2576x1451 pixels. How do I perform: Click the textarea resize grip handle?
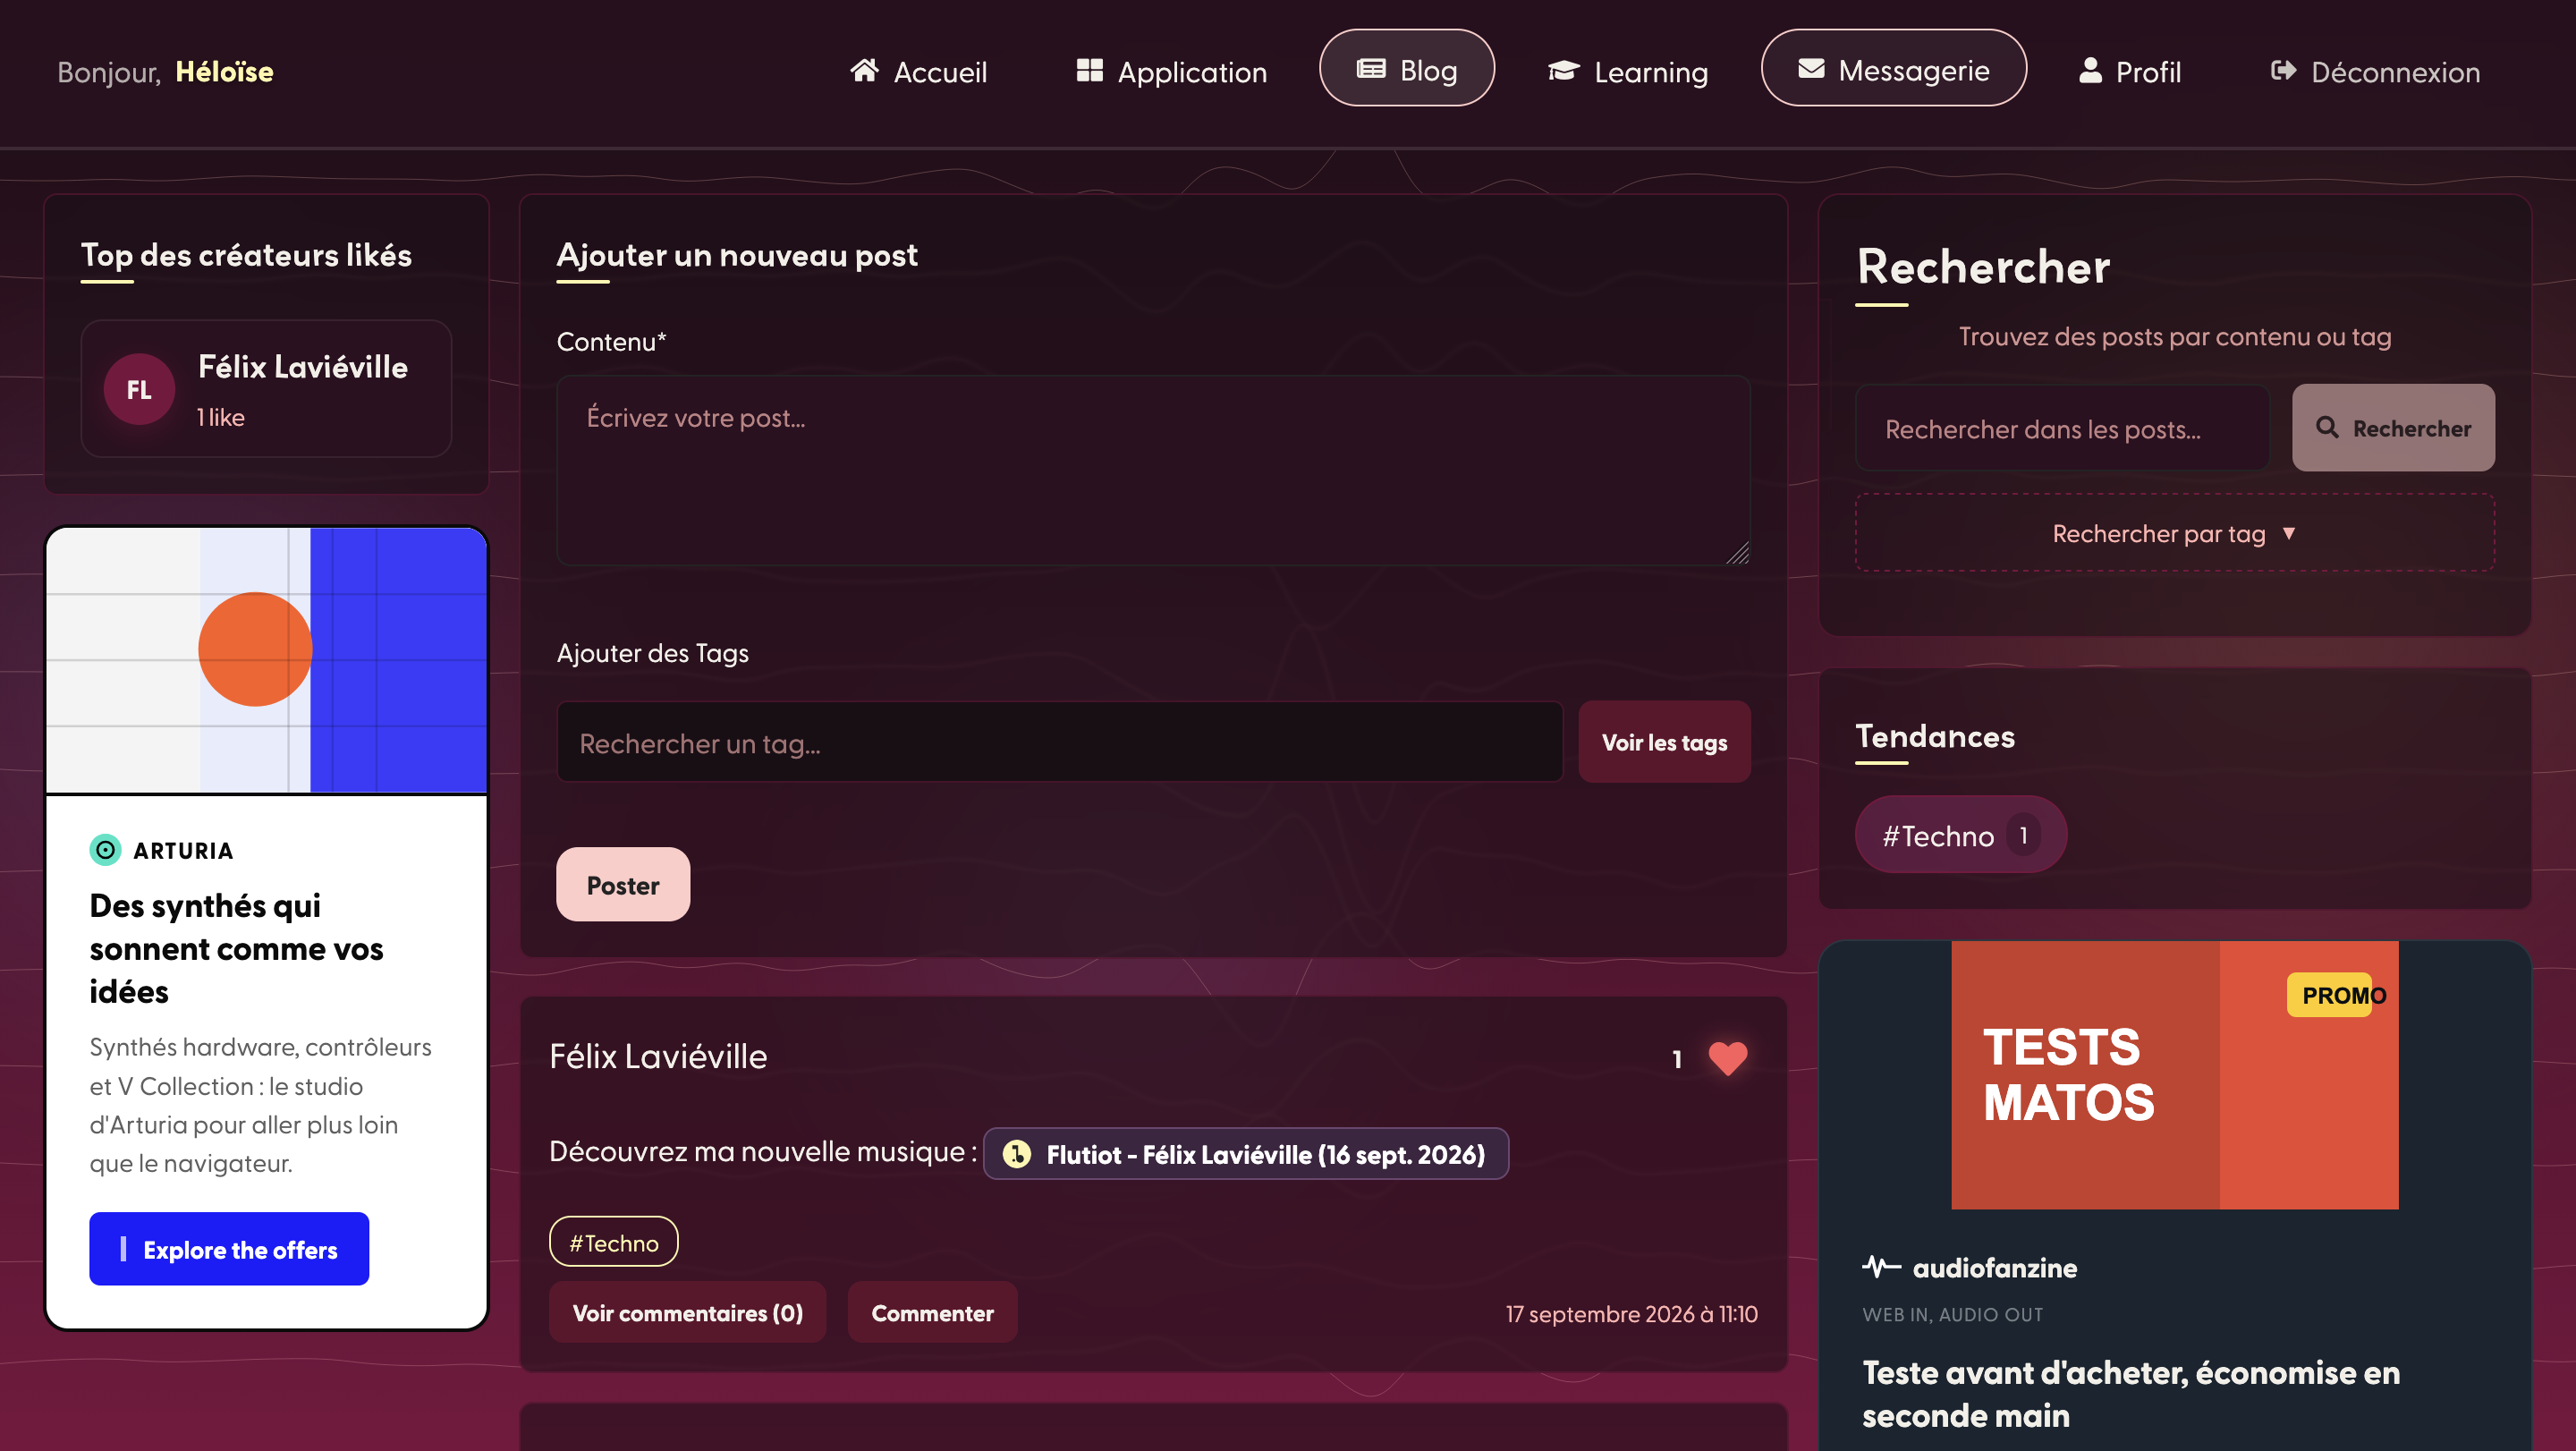1738,553
